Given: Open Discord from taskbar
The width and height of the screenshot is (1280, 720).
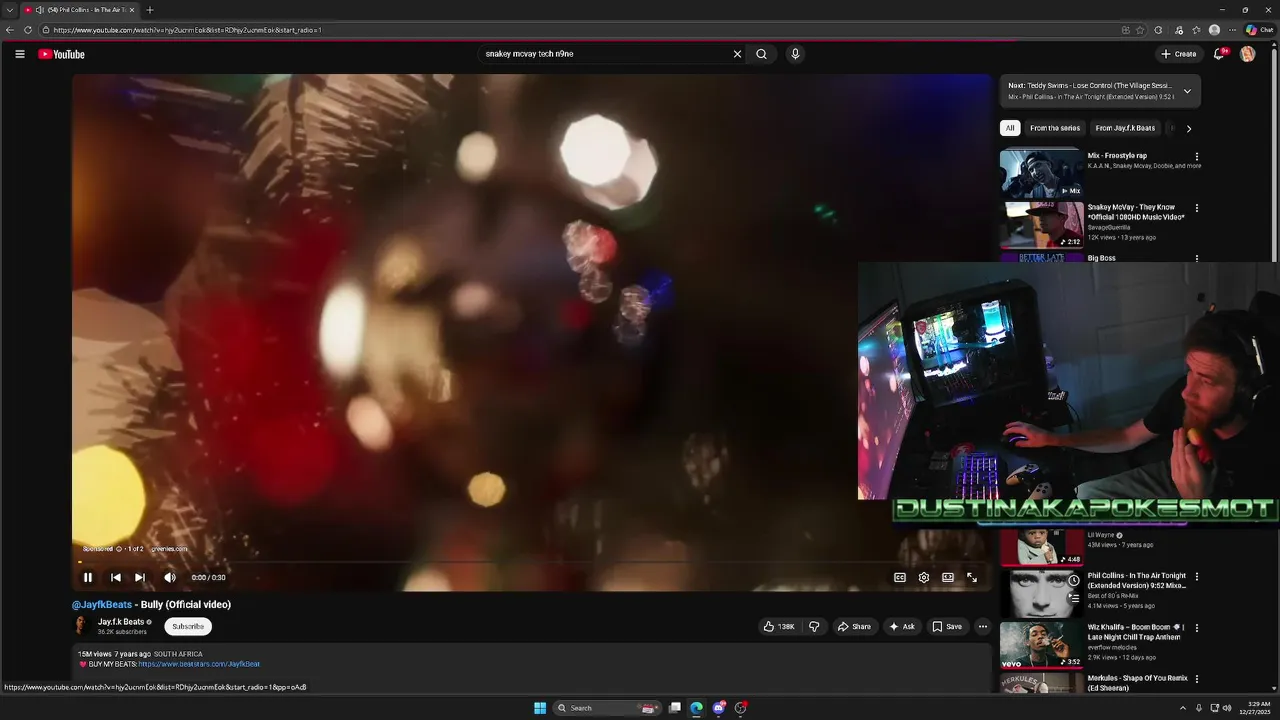Looking at the screenshot, I should (718, 708).
